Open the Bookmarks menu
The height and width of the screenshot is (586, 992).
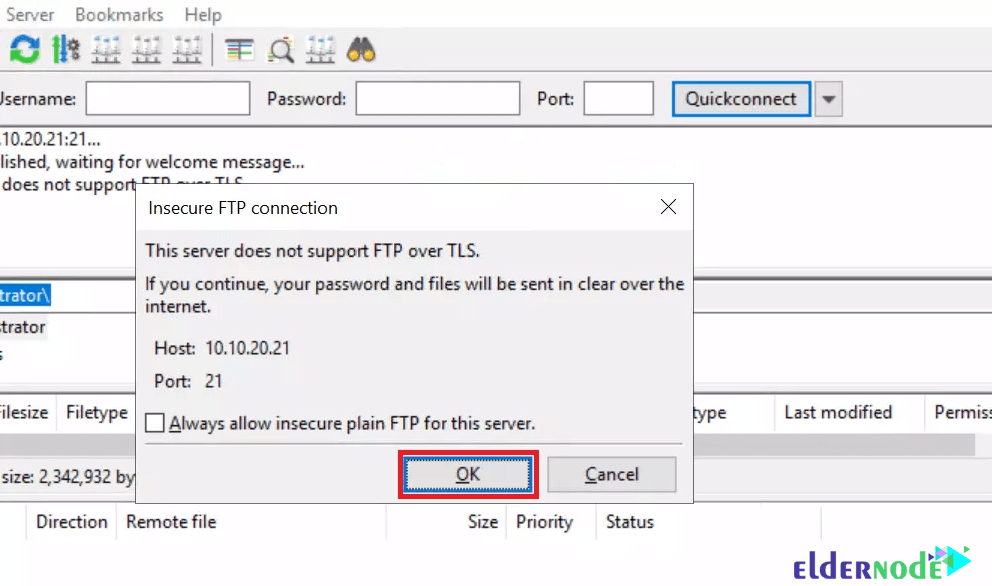[119, 14]
